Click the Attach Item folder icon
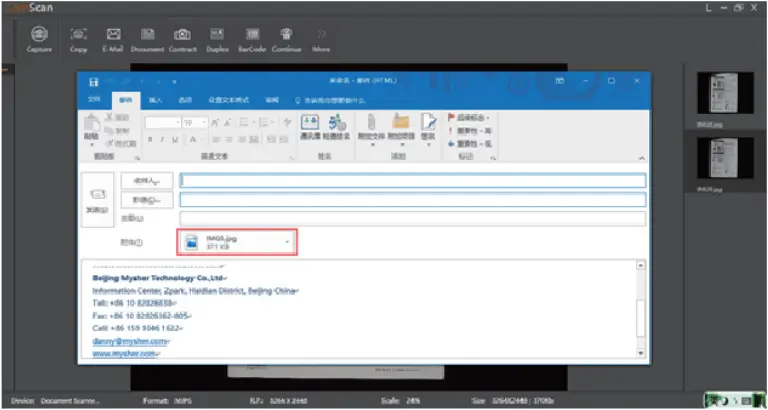The image size is (768, 410). (401, 122)
